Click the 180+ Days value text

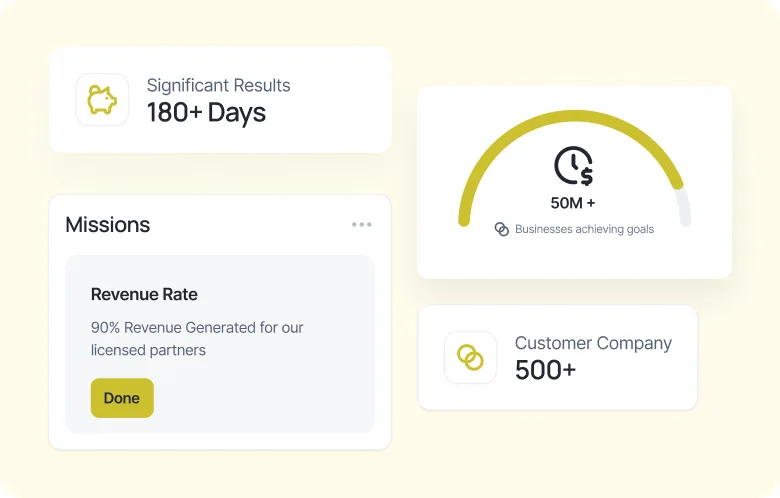[206, 112]
